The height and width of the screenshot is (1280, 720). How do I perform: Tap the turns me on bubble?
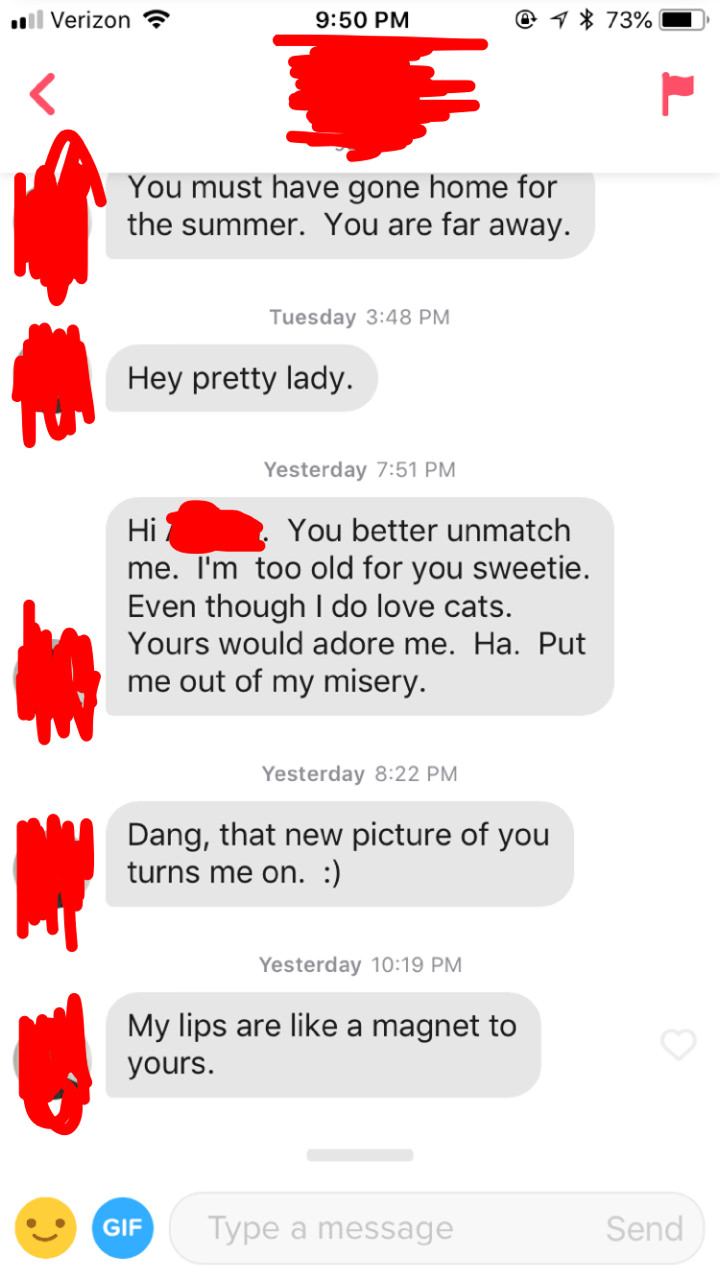(339, 853)
